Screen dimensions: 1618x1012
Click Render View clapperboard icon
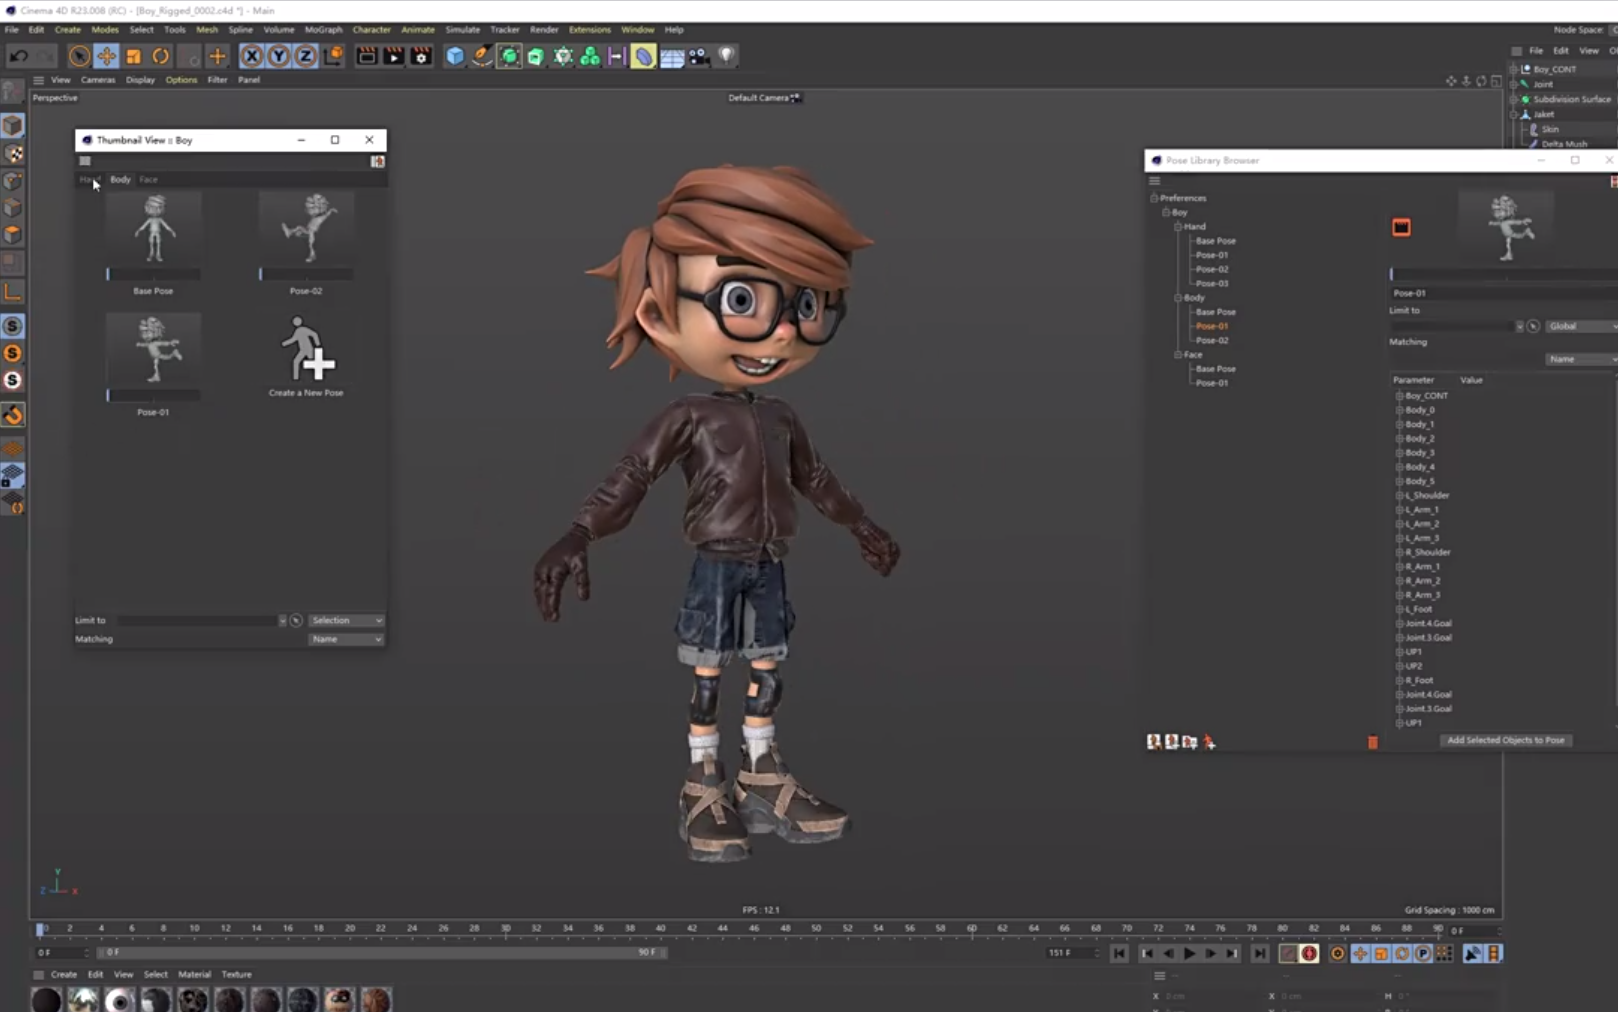pyautogui.click(x=367, y=56)
